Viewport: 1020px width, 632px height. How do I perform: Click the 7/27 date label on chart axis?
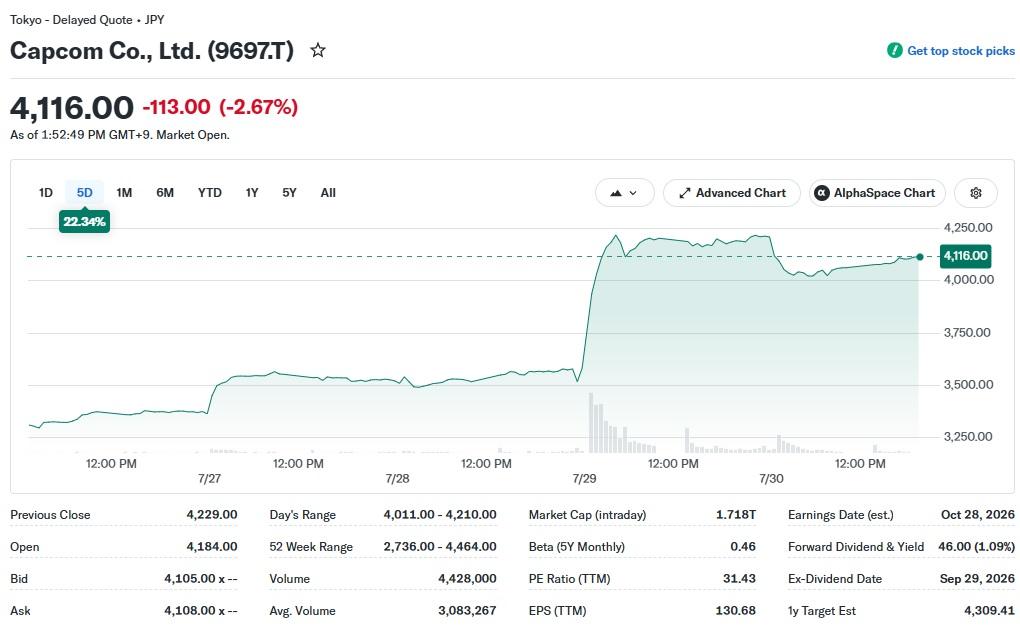tap(209, 479)
